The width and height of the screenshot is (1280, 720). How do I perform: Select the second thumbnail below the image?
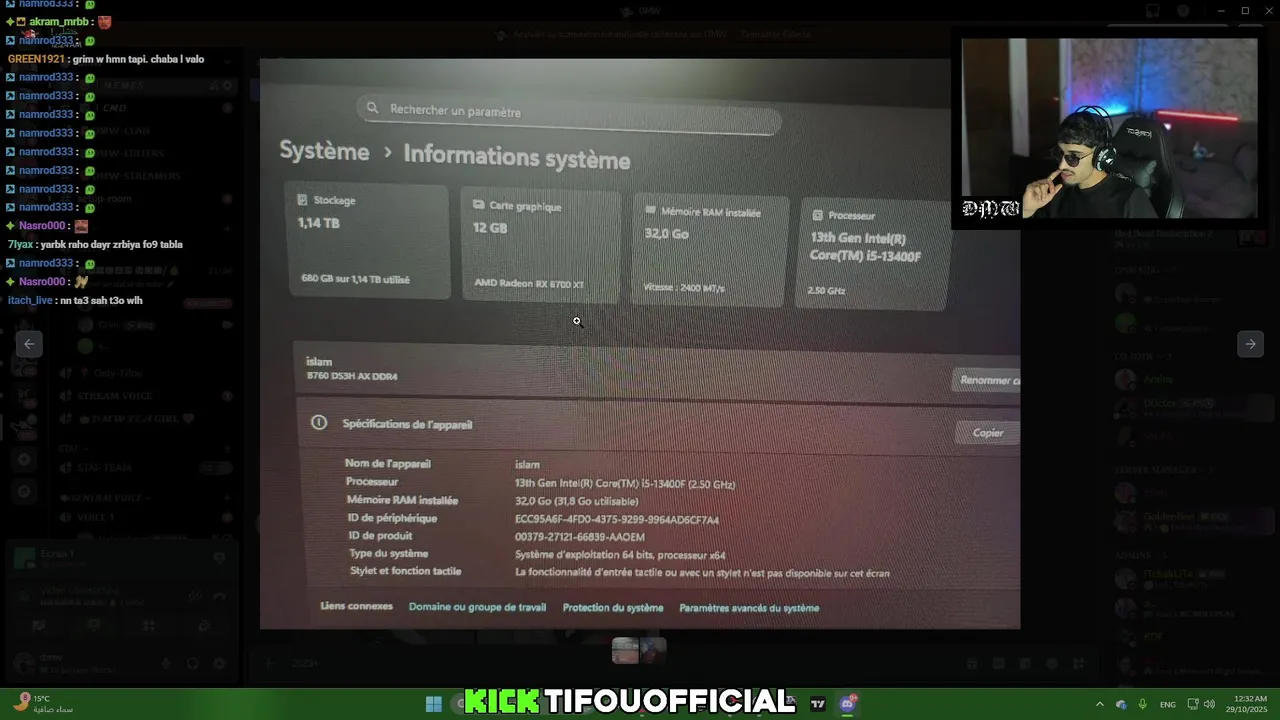pos(653,650)
